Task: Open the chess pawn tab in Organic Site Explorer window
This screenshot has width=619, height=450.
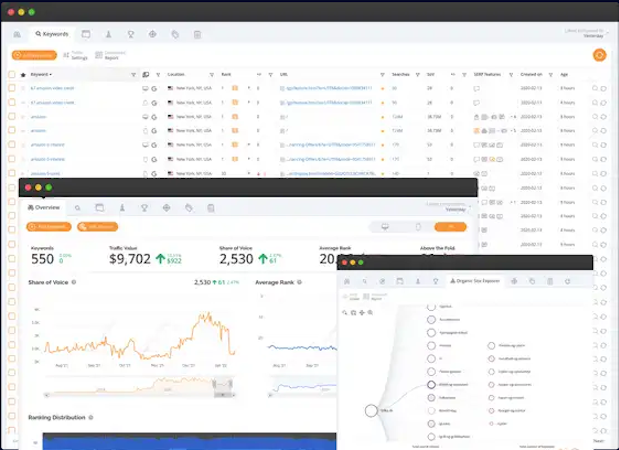Action: pyautogui.click(x=418, y=281)
